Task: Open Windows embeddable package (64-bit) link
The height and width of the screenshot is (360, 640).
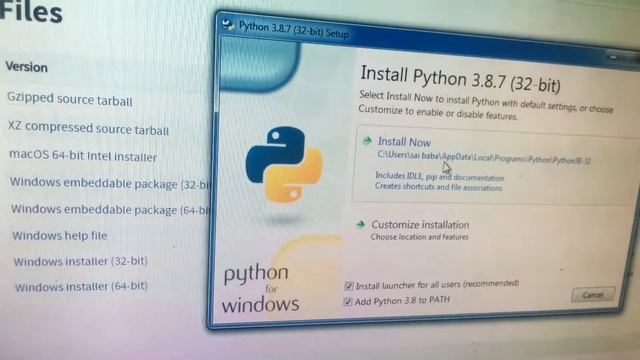Action: (109, 209)
